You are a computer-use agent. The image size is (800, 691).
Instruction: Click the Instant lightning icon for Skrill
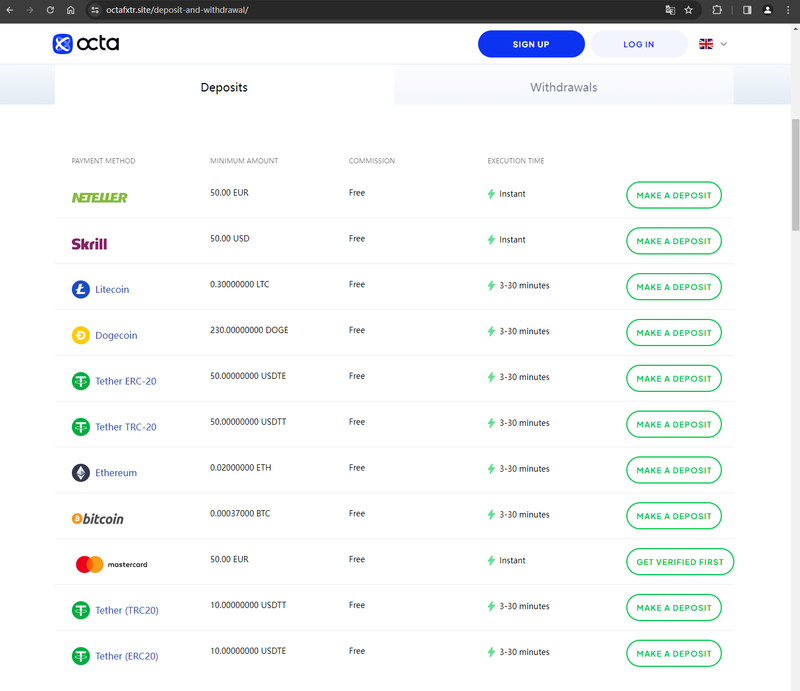point(491,239)
